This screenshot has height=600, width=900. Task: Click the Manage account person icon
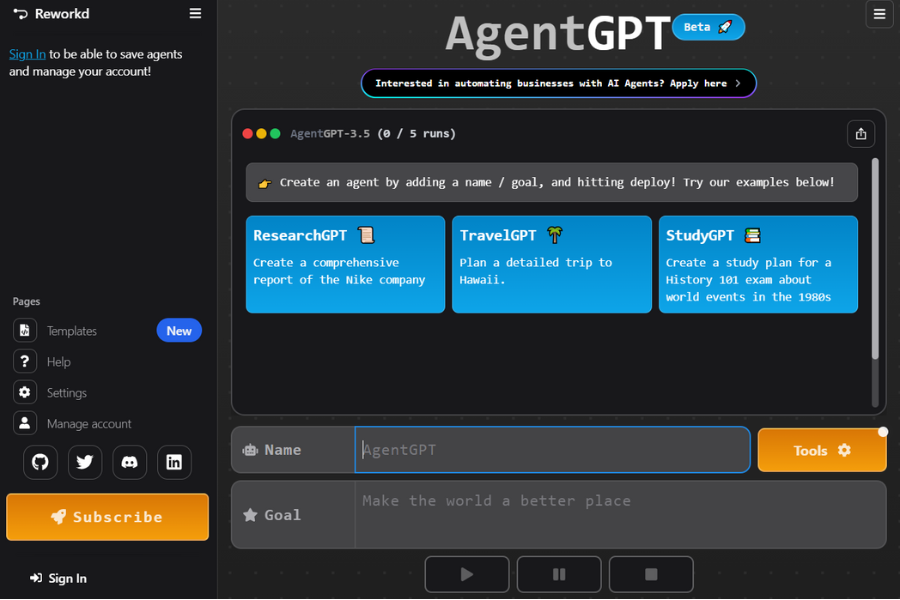click(x=24, y=423)
